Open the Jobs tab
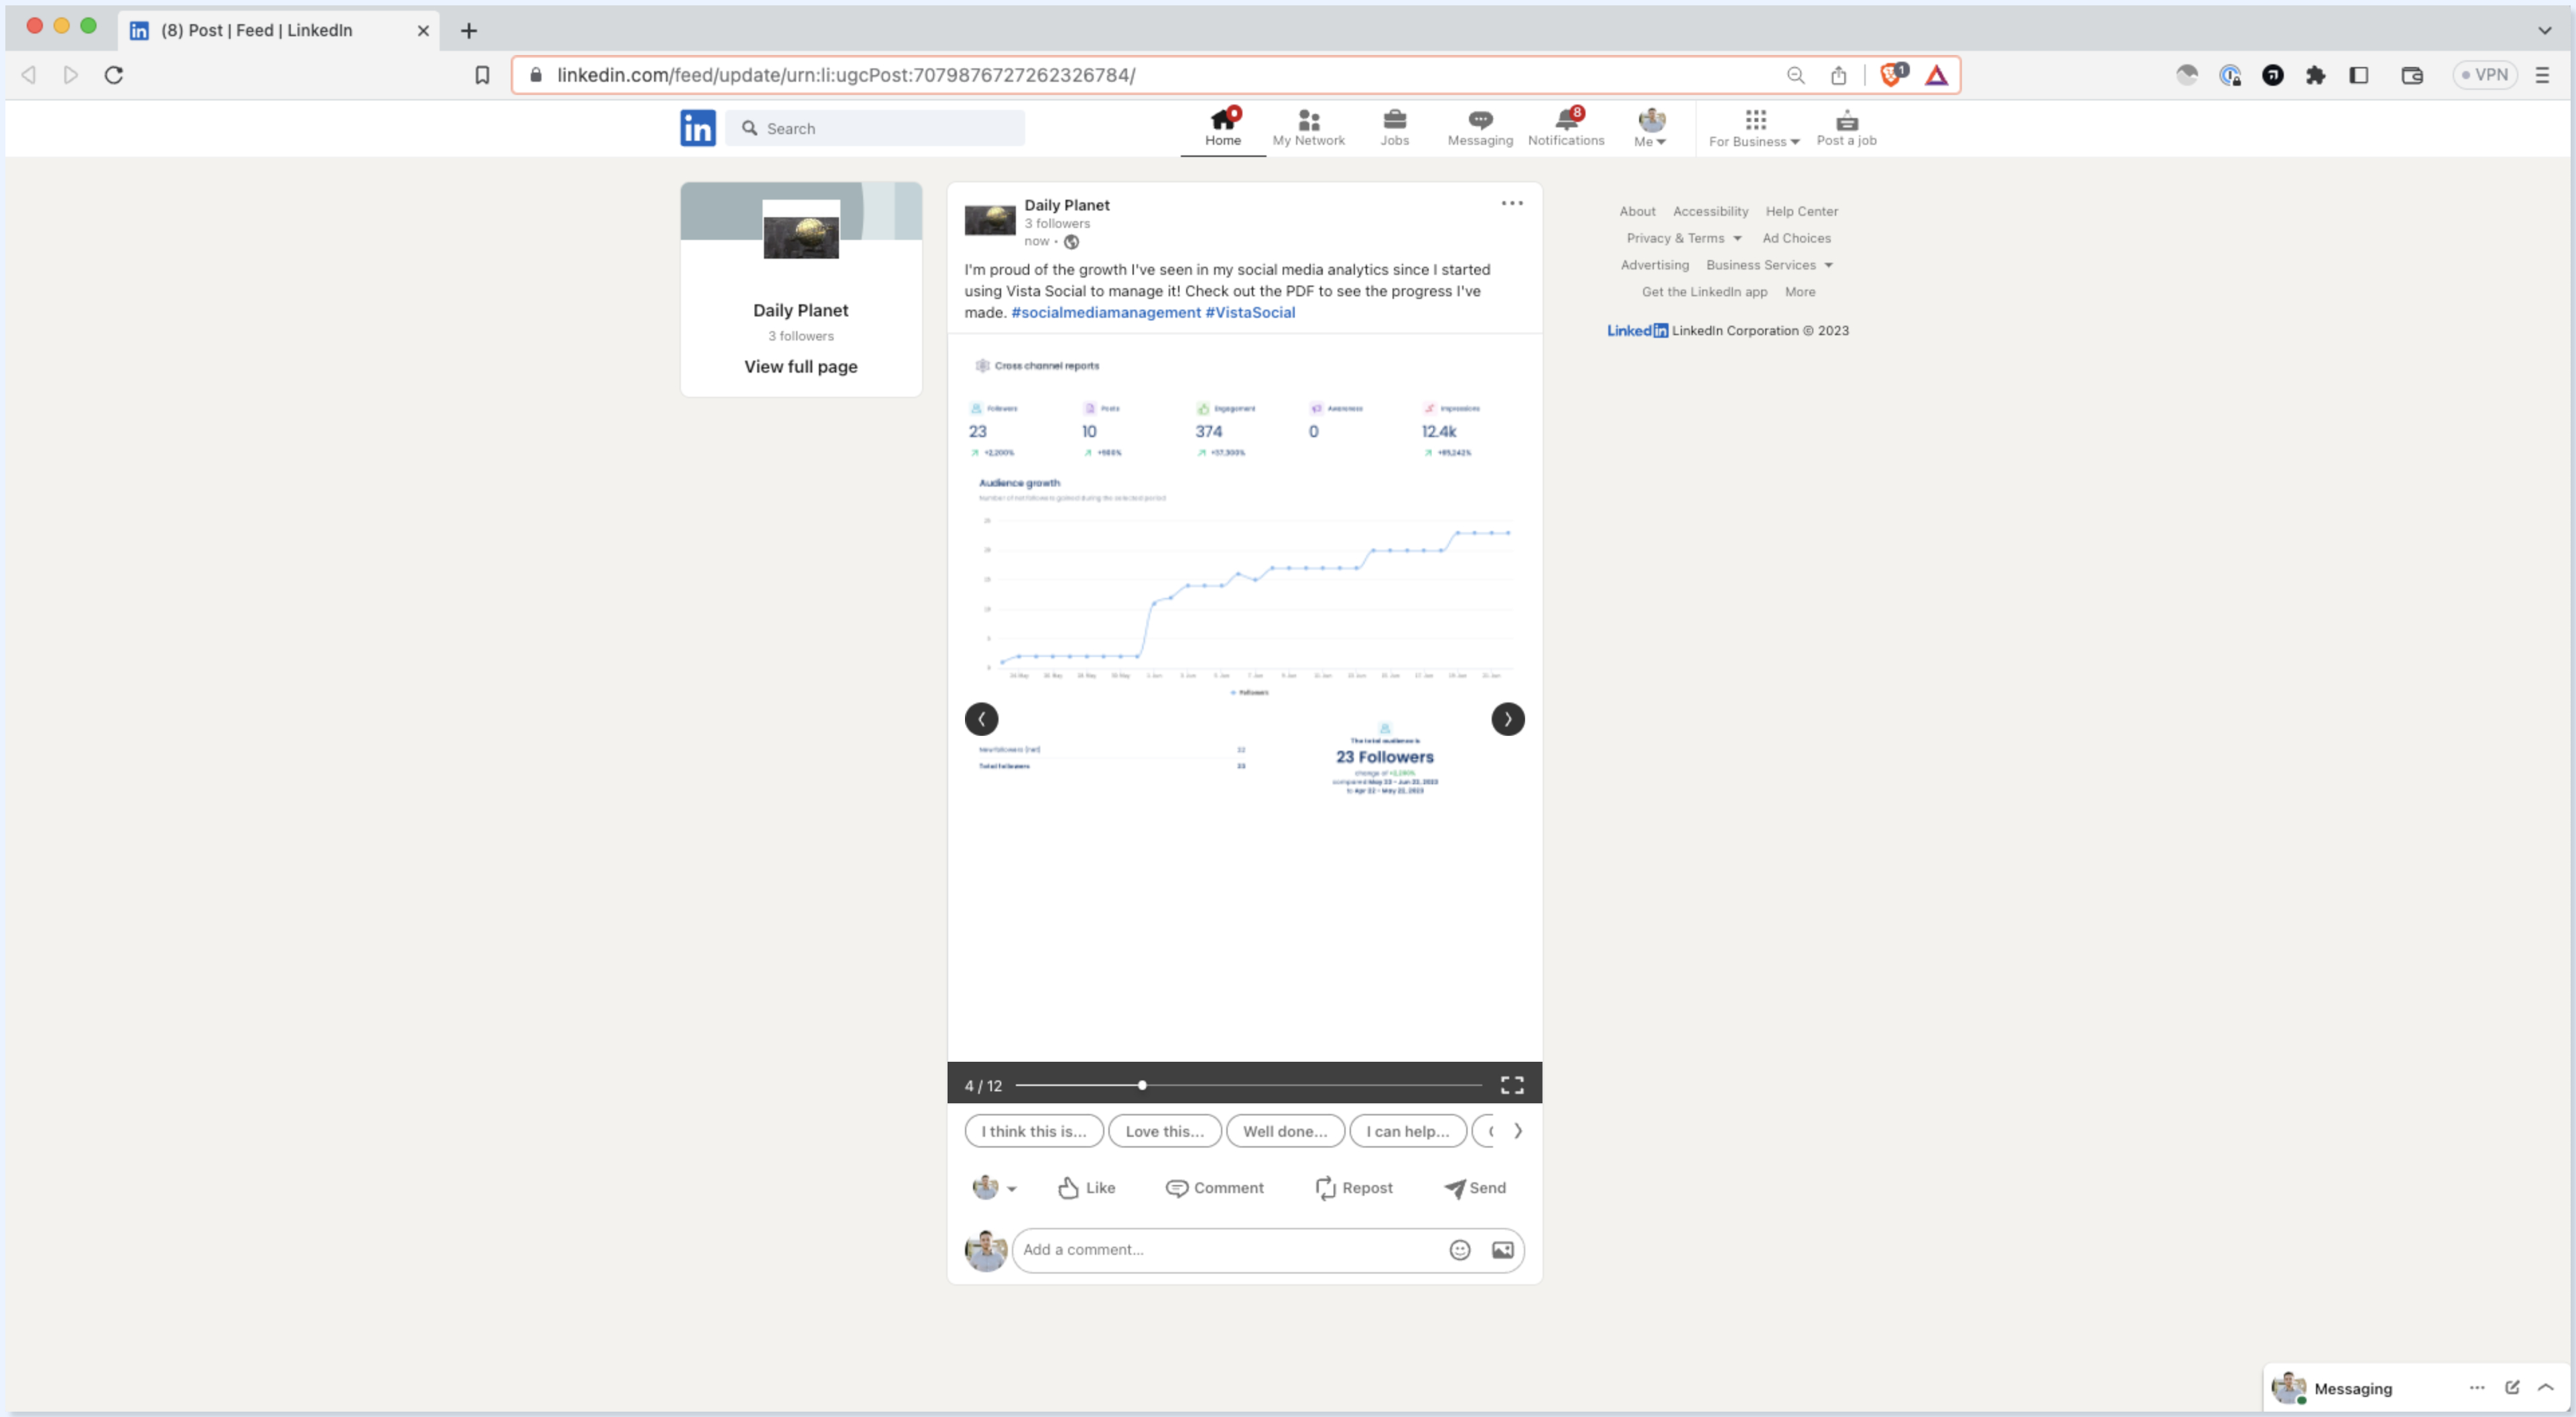Viewport: 2576px width, 1417px height. tap(1394, 128)
